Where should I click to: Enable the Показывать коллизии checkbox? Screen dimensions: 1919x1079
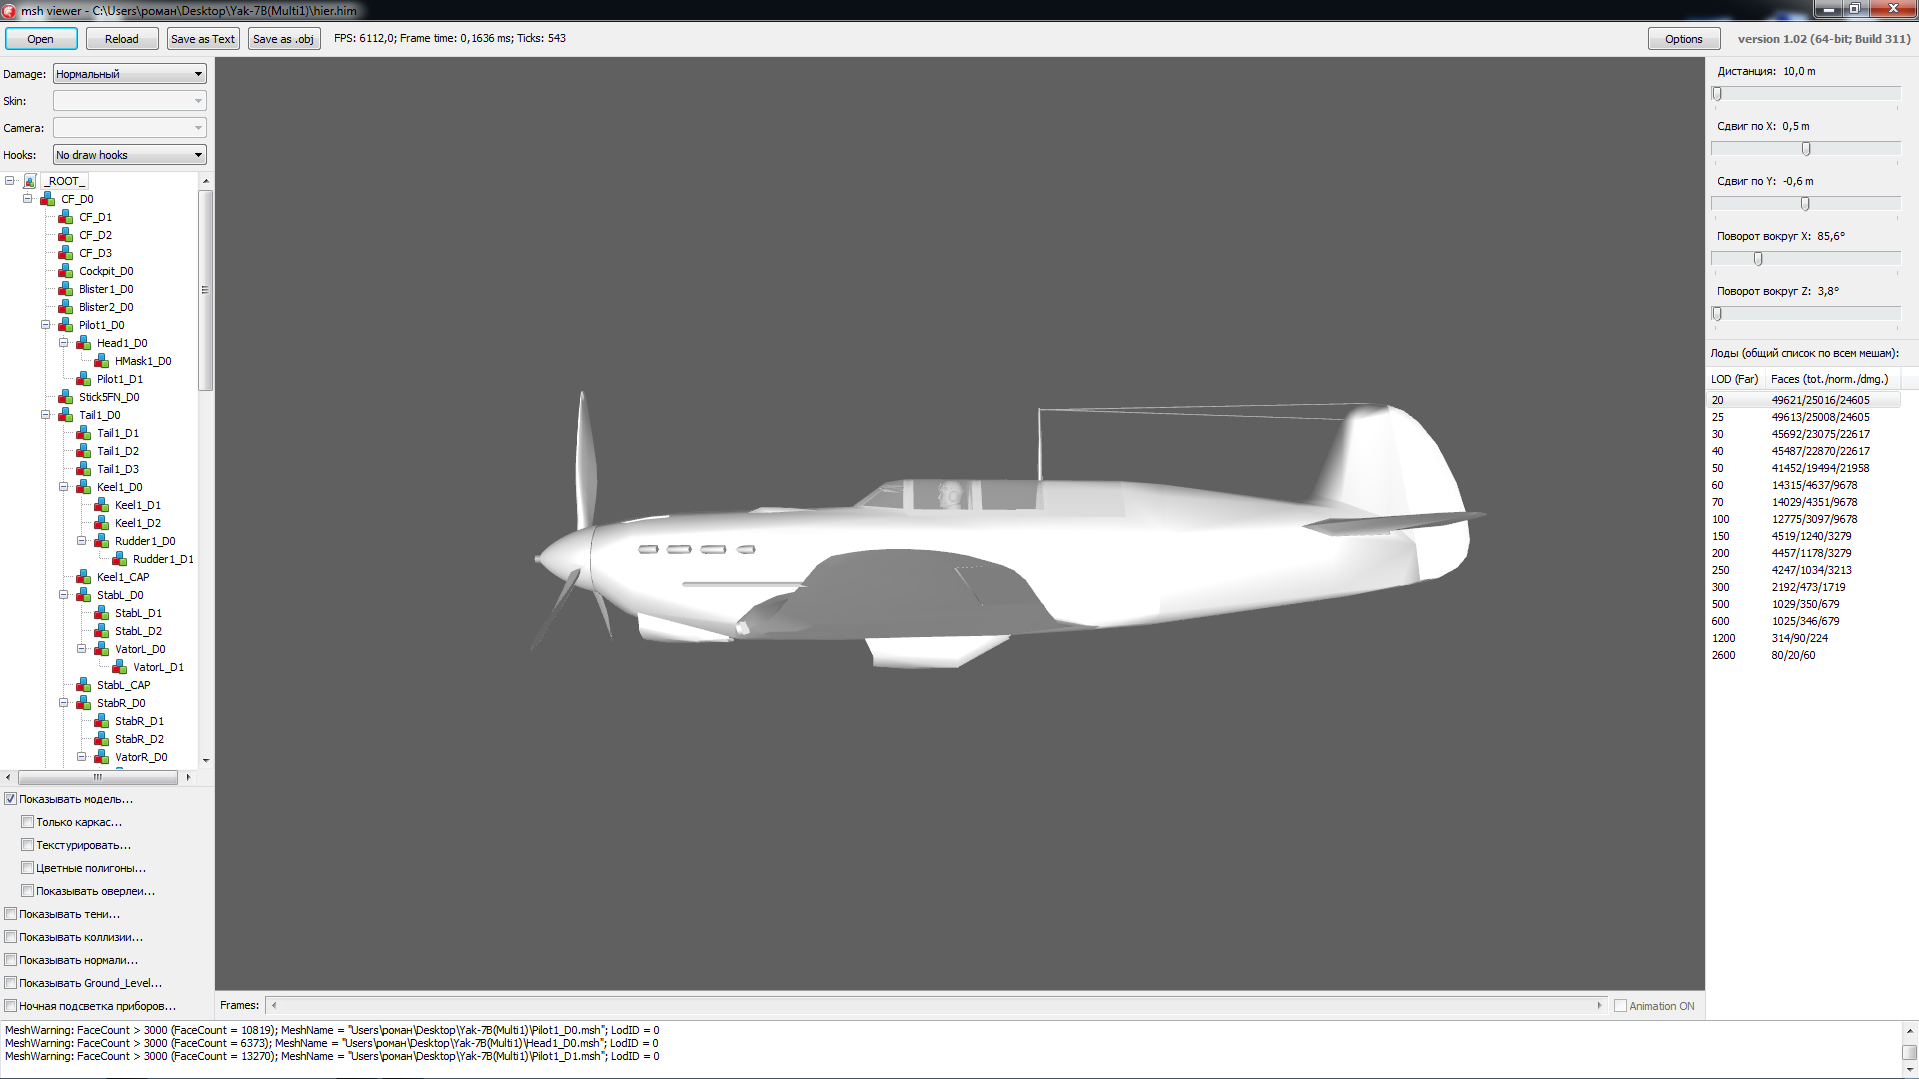(11, 937)
